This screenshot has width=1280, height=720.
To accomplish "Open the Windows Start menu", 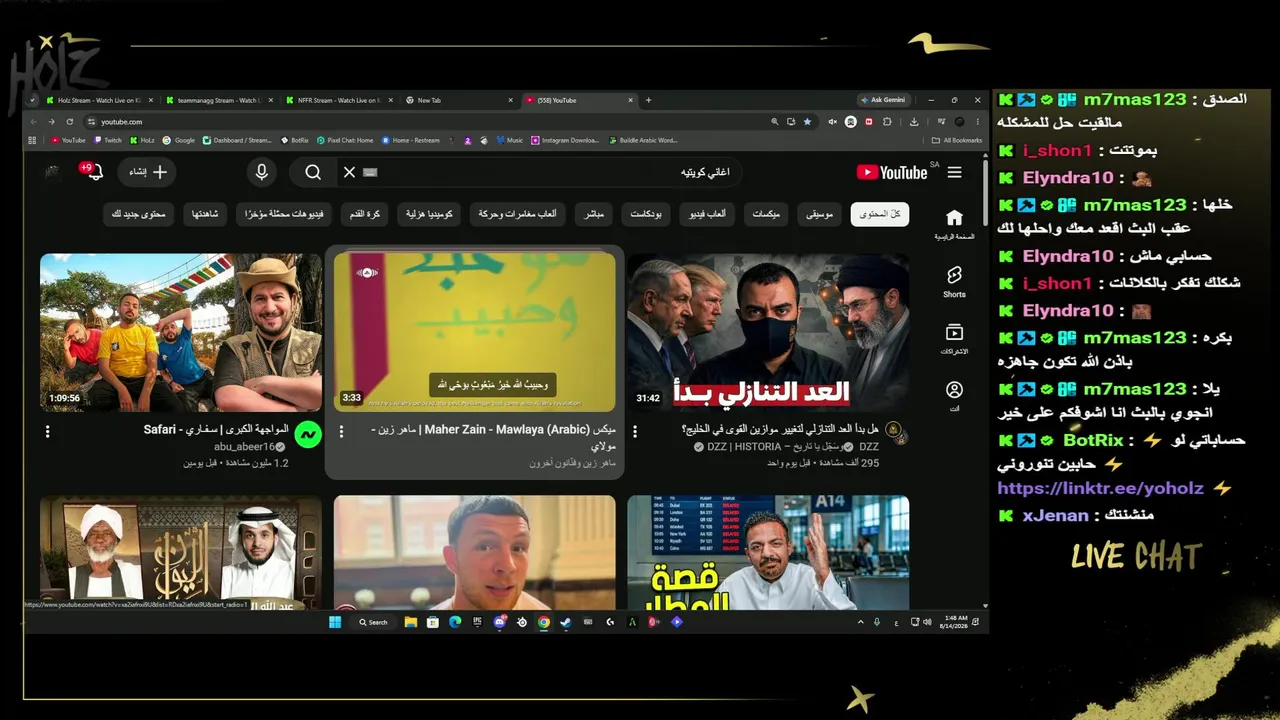I will [x=335, y=622].
